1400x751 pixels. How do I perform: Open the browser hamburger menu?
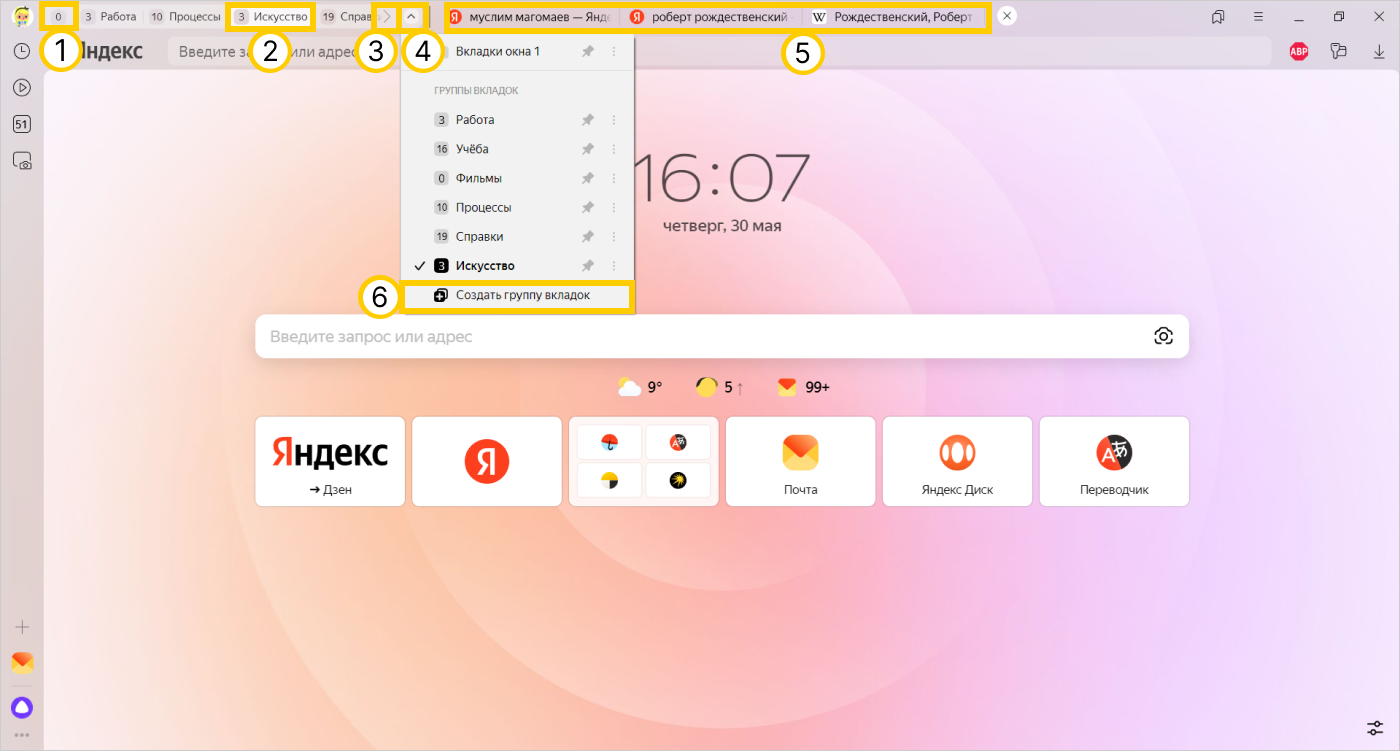point(1259,17)
